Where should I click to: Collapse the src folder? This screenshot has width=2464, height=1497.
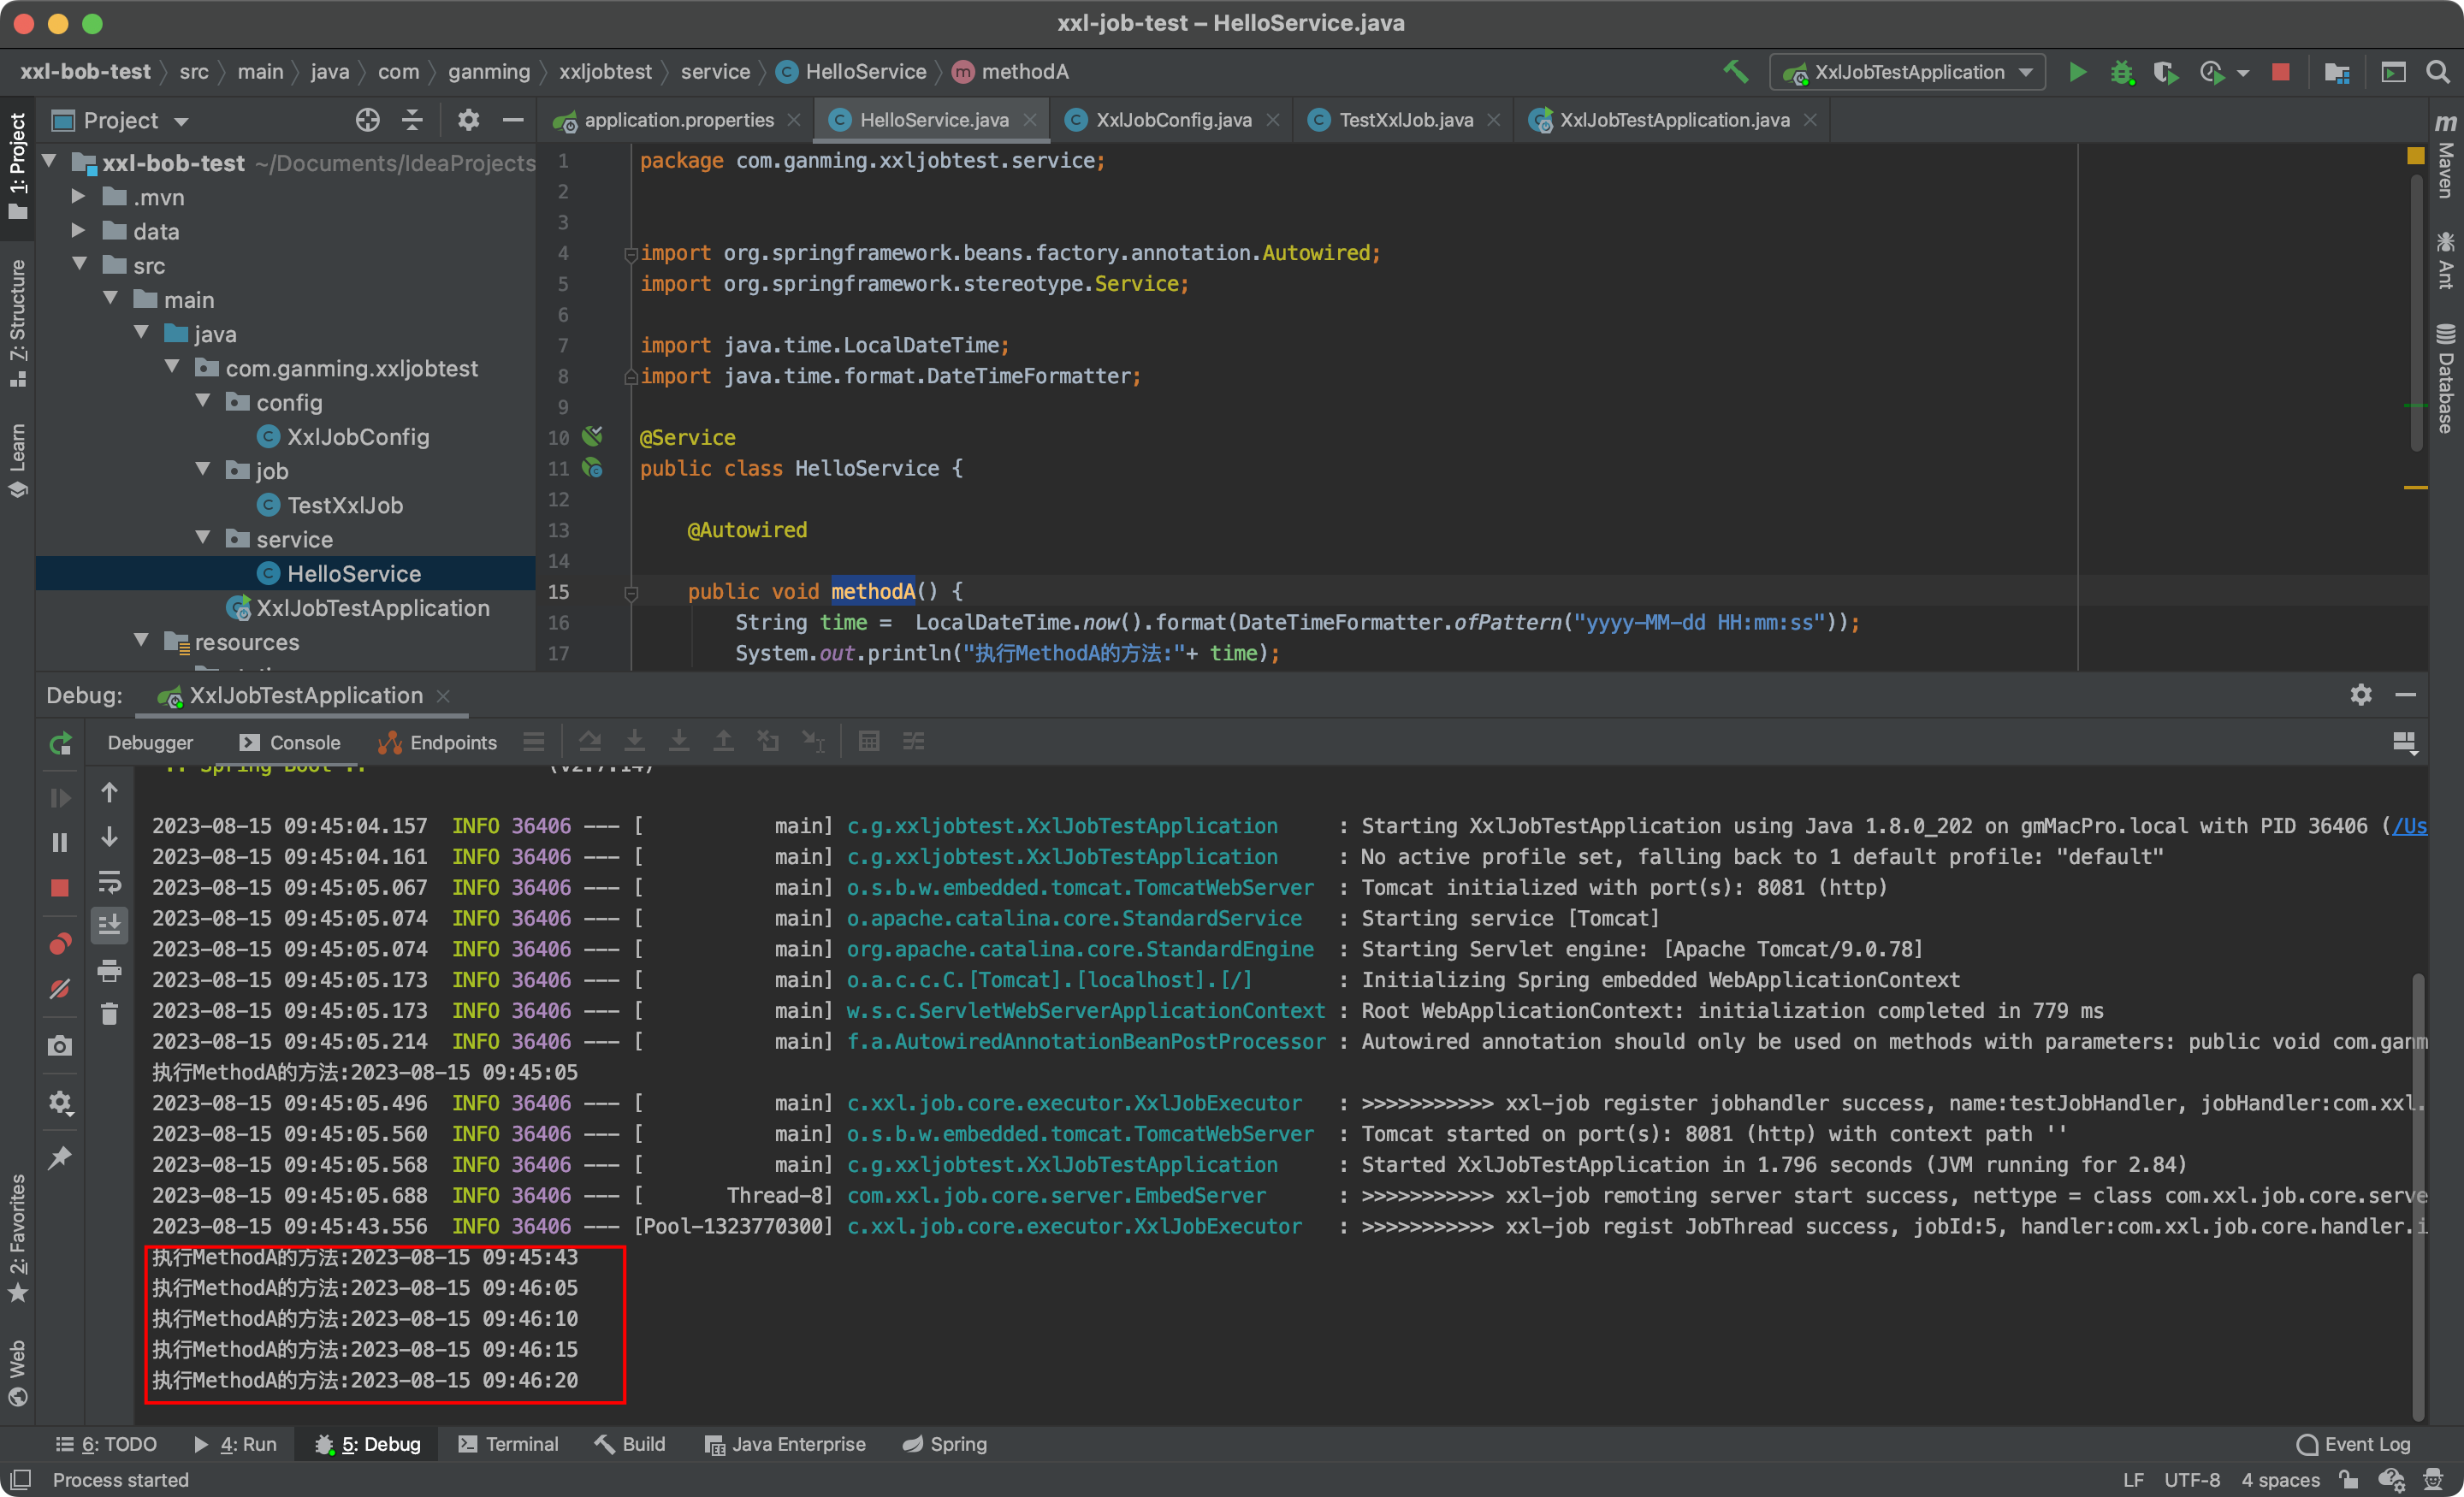pyautogui.click(x=78, y=264)
